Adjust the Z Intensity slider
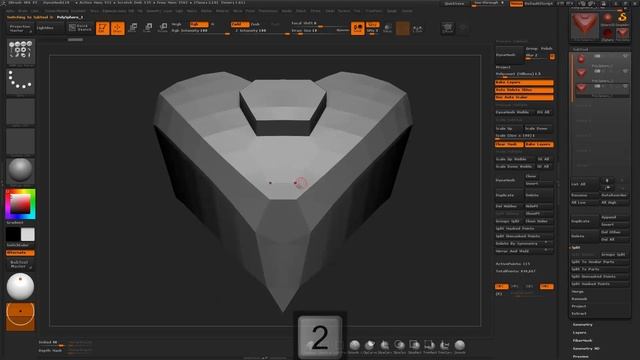The width and height of the screenshot is (640, 360). click(260, 31)
